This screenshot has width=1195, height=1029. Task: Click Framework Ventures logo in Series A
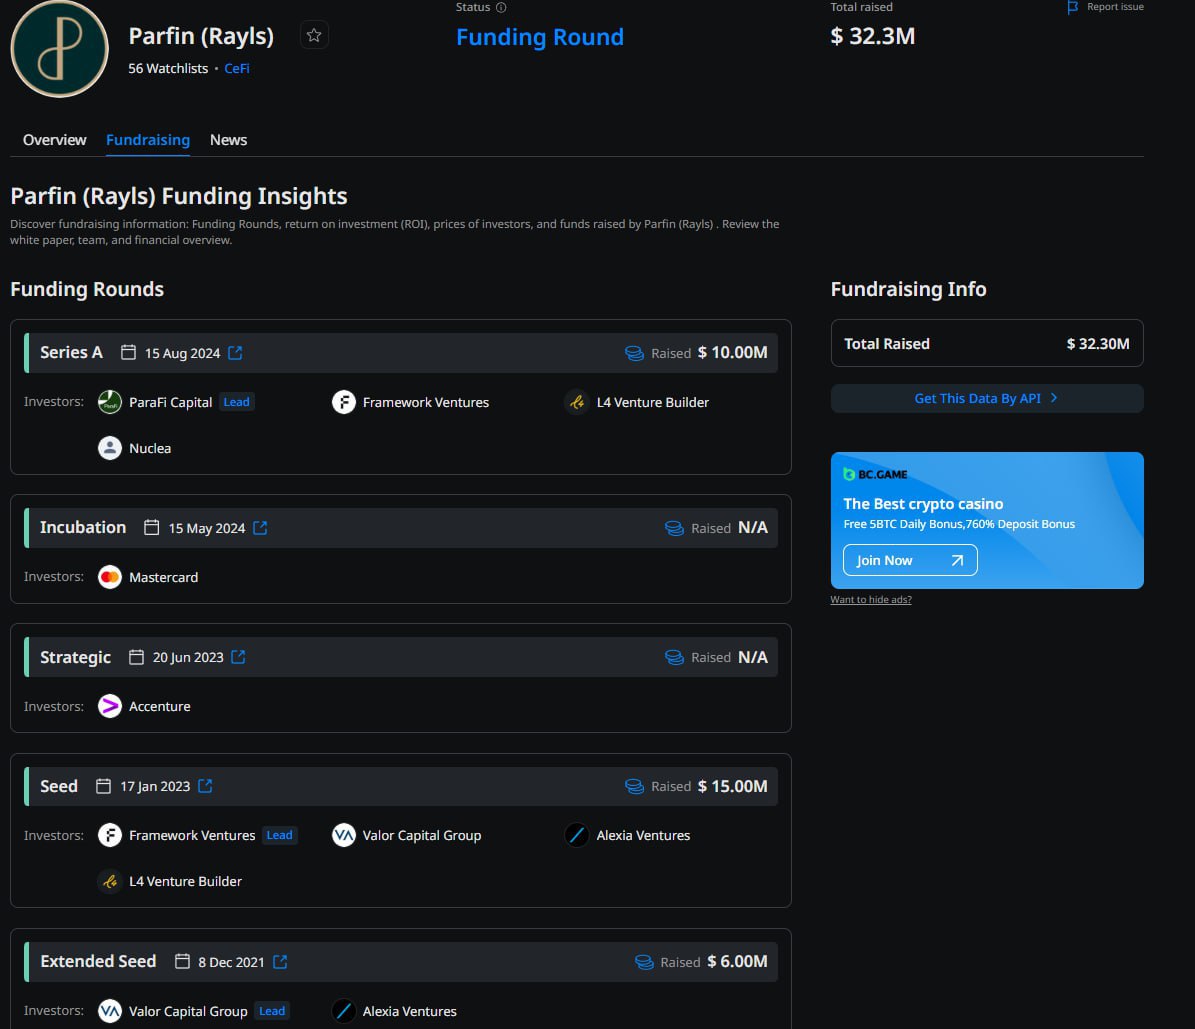pos(344,402)
